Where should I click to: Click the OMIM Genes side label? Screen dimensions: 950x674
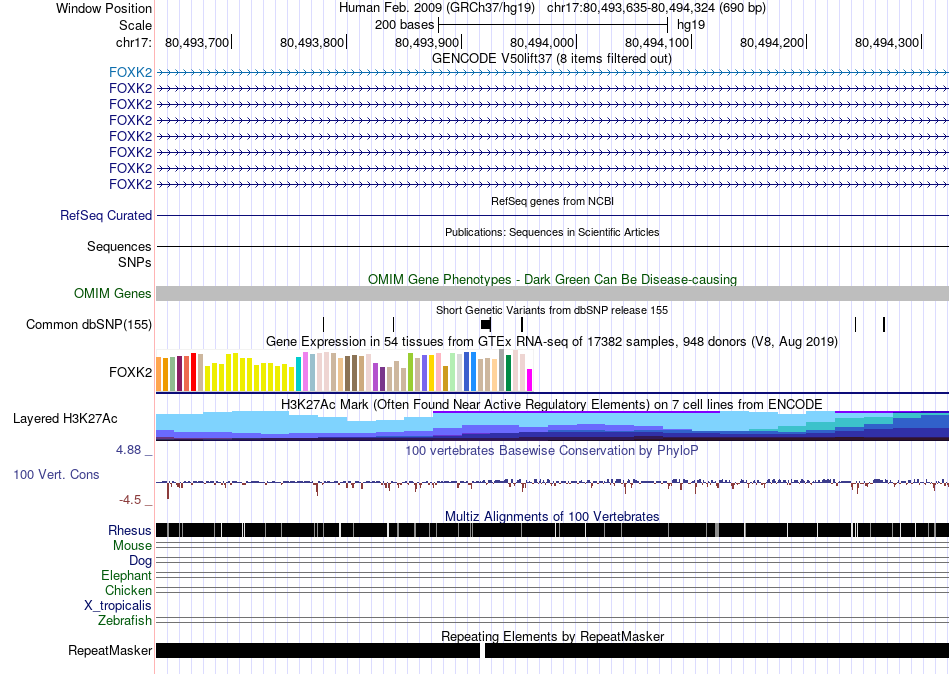[113, 293]
